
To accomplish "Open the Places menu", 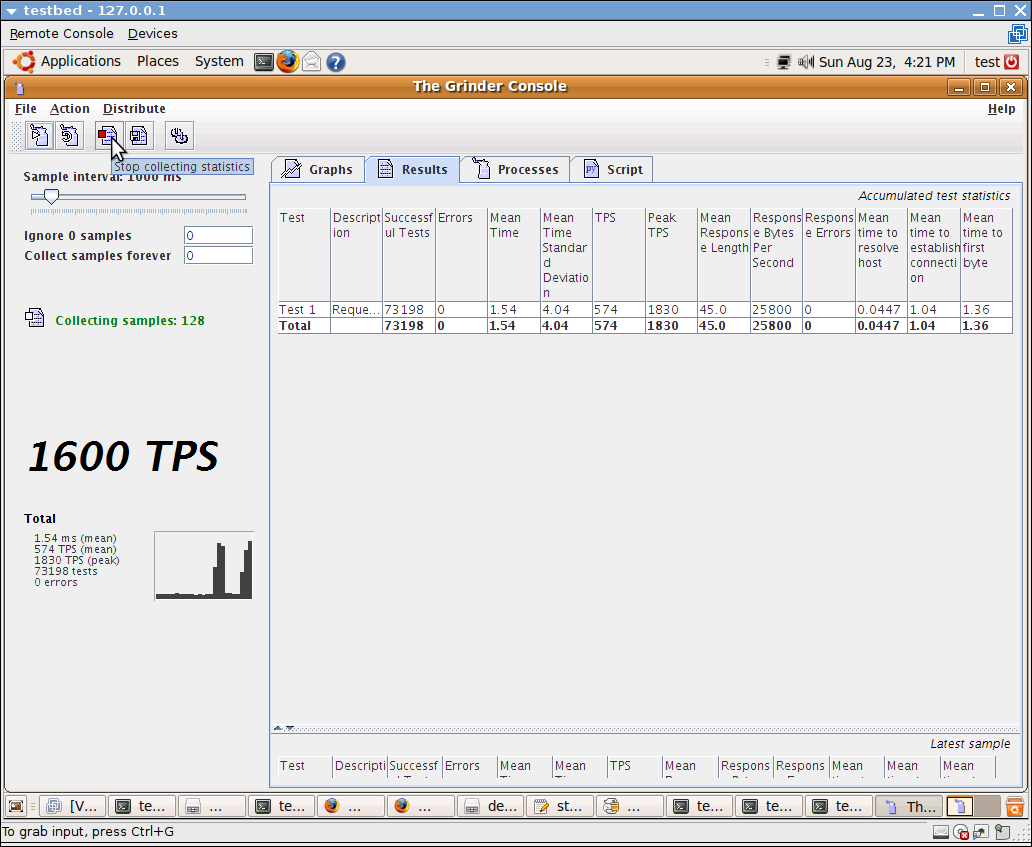I will coord(157,61).
